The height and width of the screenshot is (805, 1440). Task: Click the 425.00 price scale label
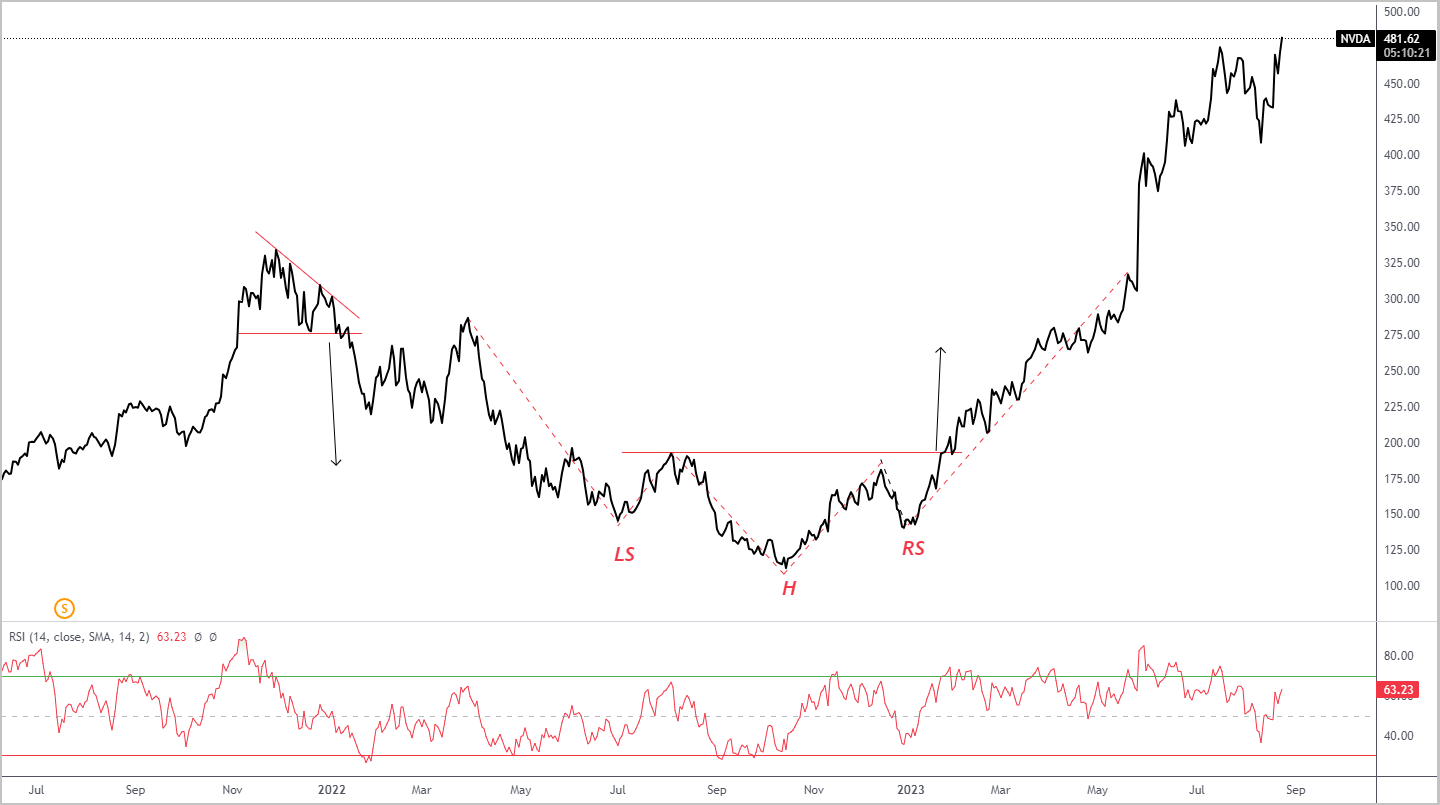coord(1401,119)
